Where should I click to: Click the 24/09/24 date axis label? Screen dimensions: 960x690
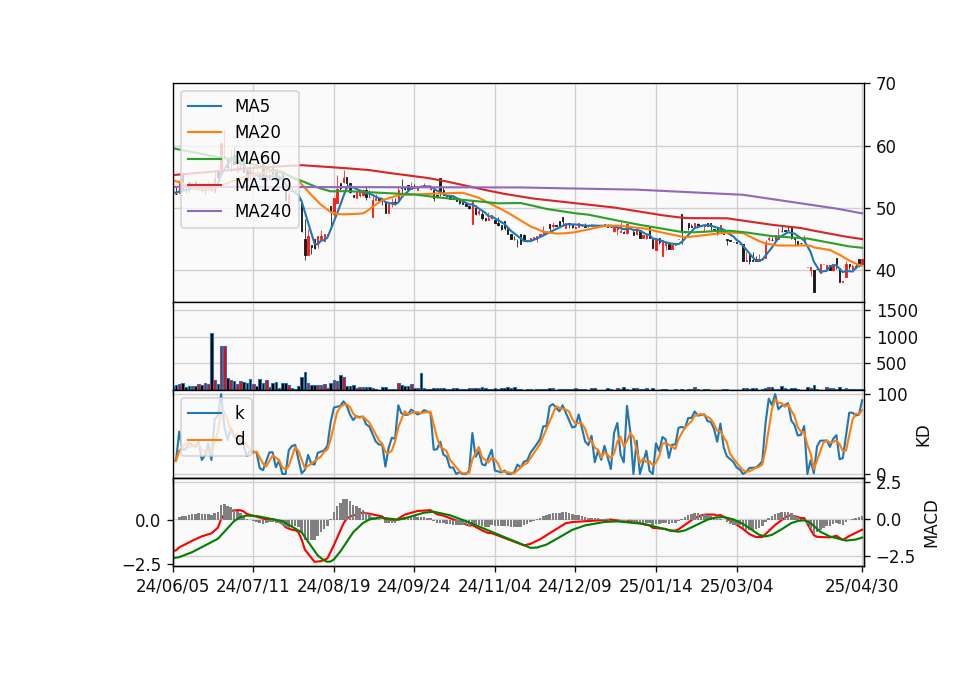[x=413, y=586]
